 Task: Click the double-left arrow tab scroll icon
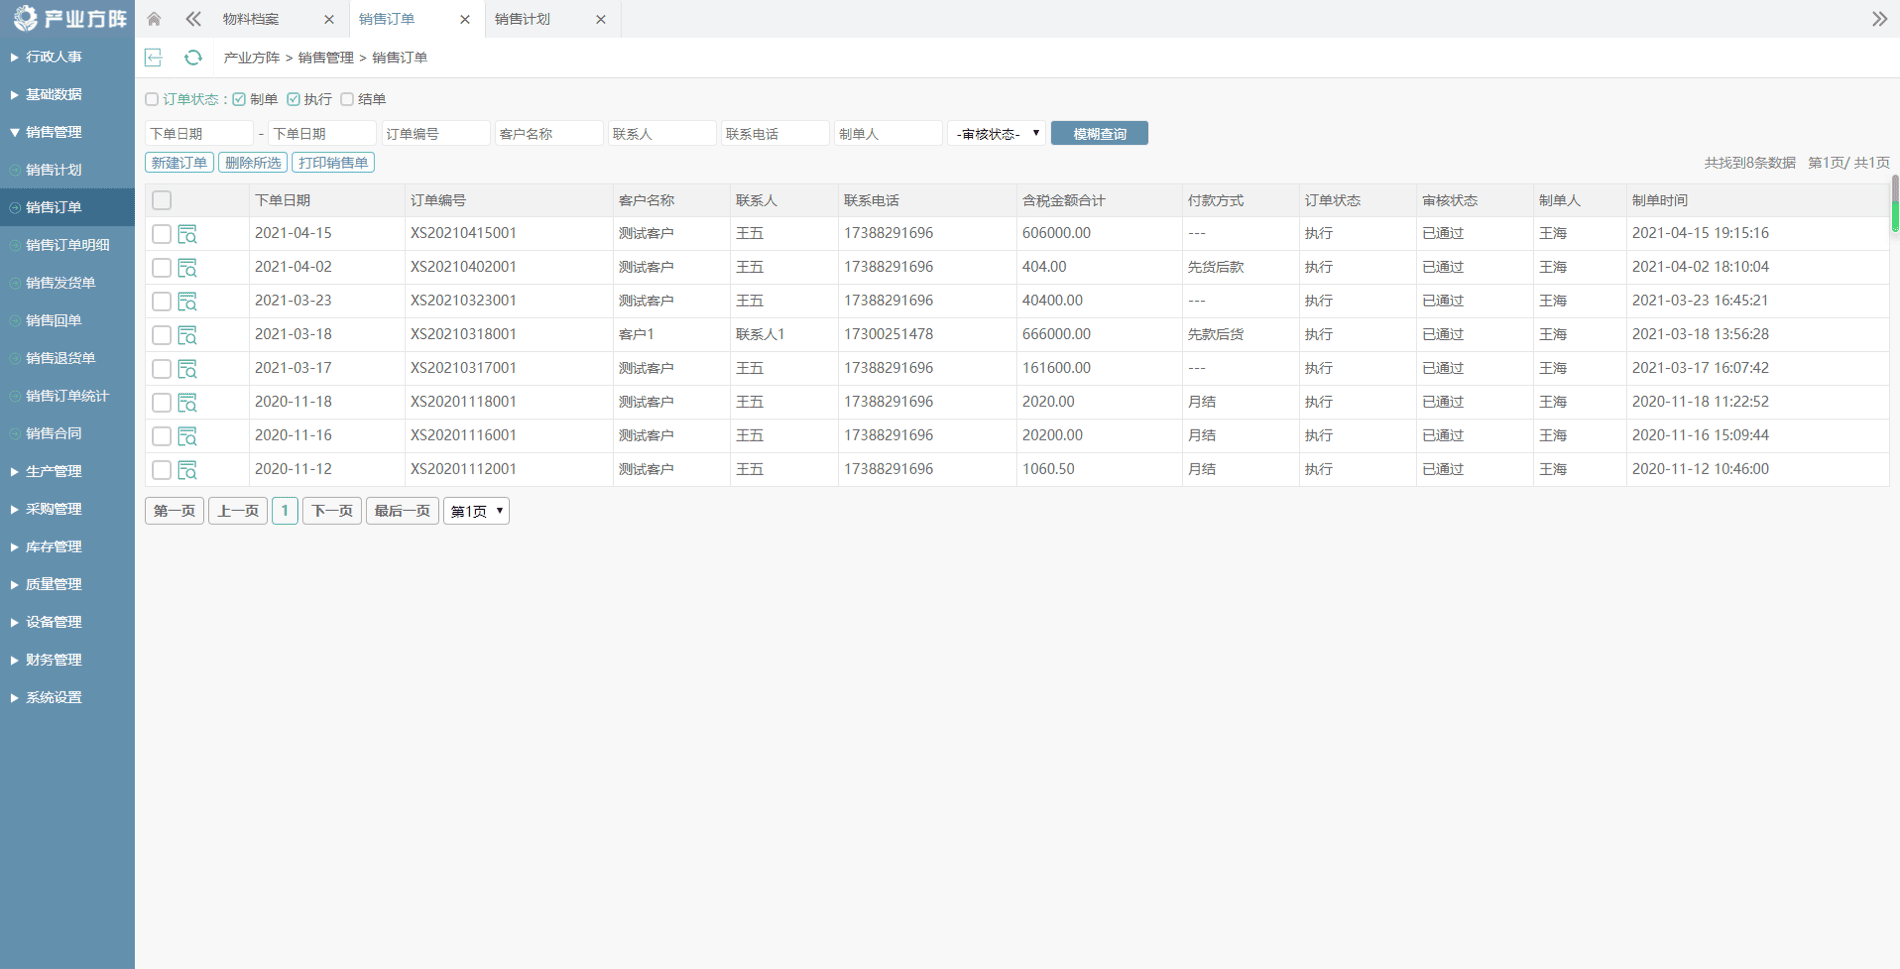(193, 19)
